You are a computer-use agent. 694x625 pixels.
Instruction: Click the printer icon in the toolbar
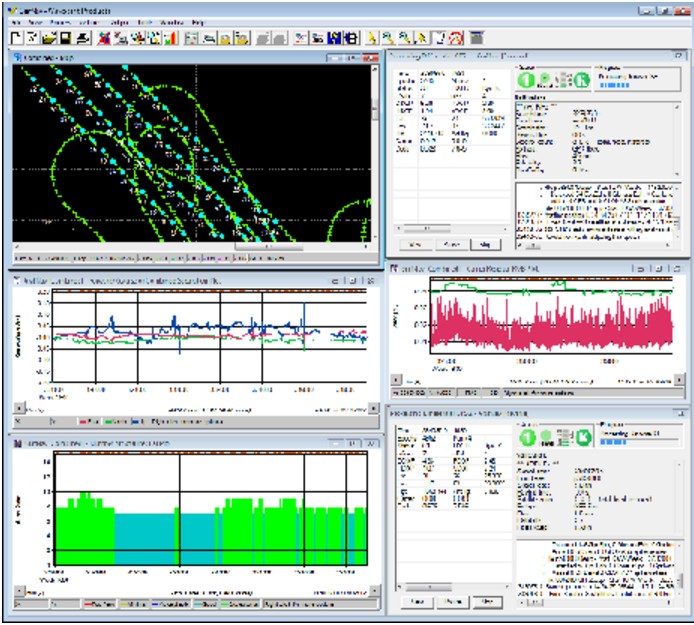click(82, 38)
